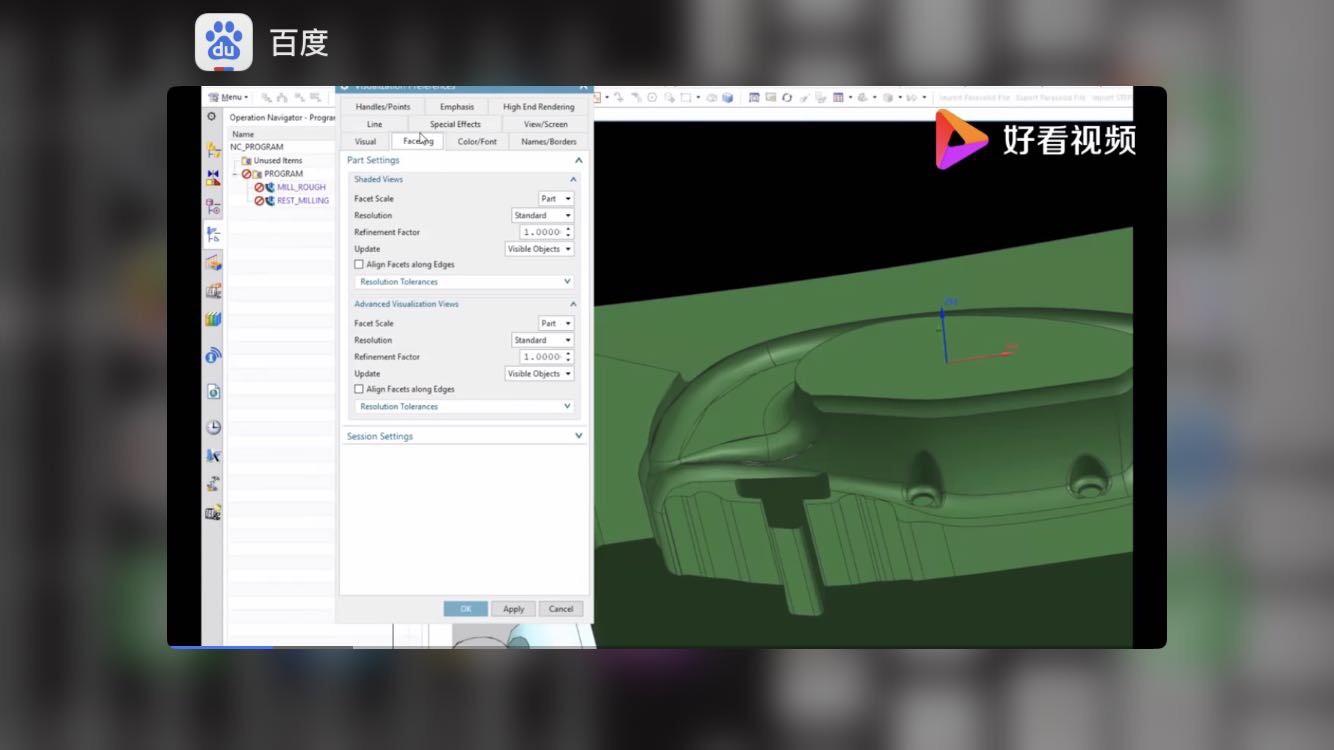Open Shaded Views Facet Scale dropdown

pos(556,199)
